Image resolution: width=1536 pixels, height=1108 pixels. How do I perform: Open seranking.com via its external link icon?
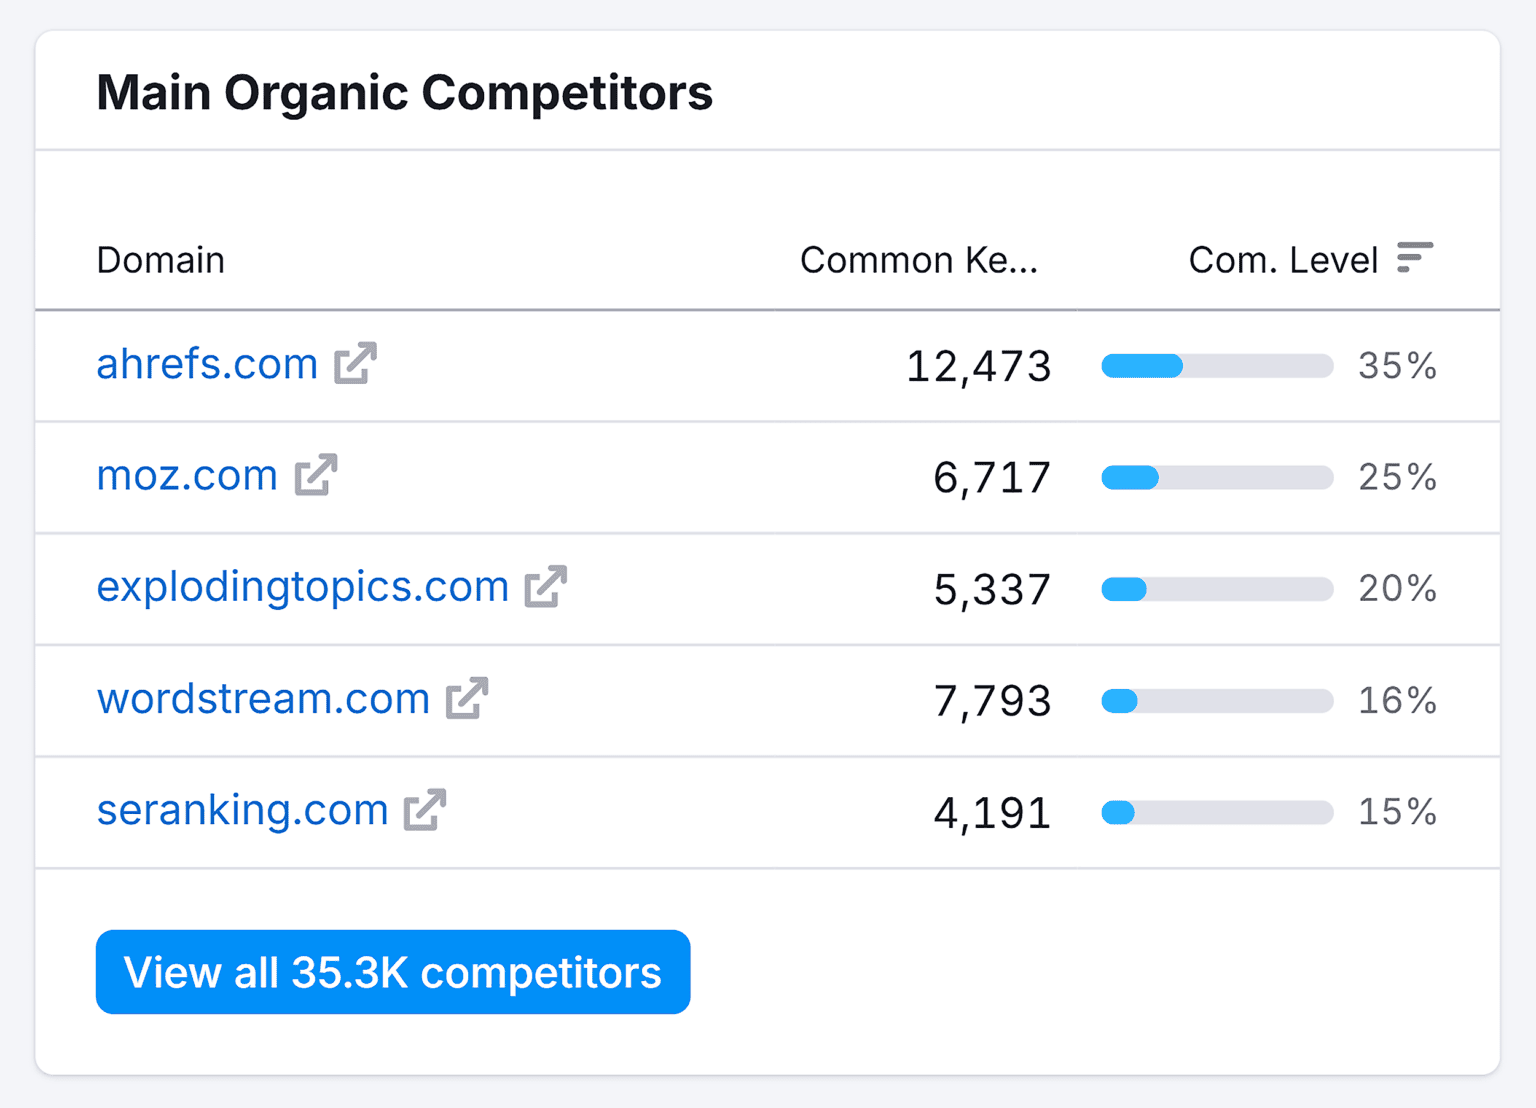[x=428, y=810]
